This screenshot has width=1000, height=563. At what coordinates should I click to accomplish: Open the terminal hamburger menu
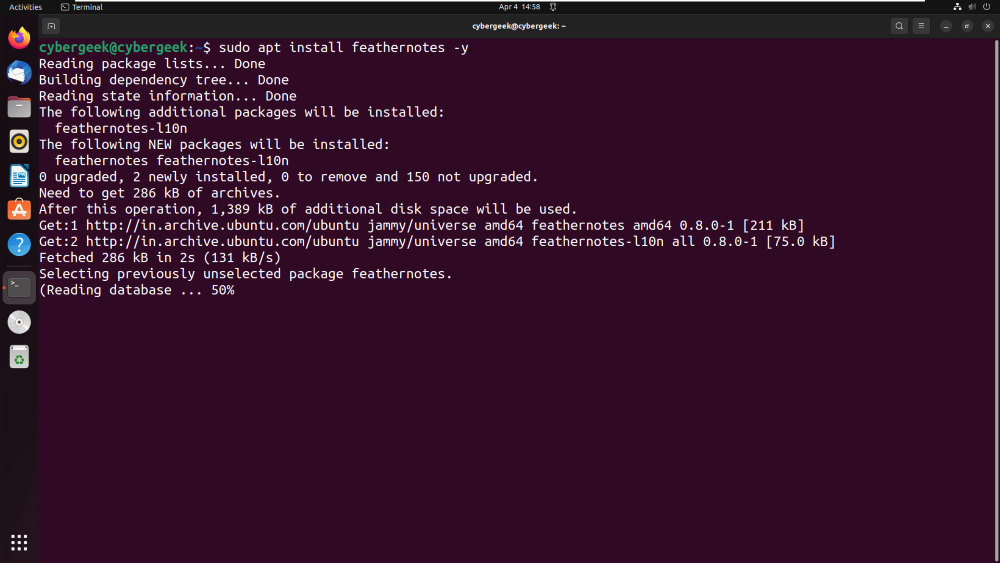tap(922, 26)
